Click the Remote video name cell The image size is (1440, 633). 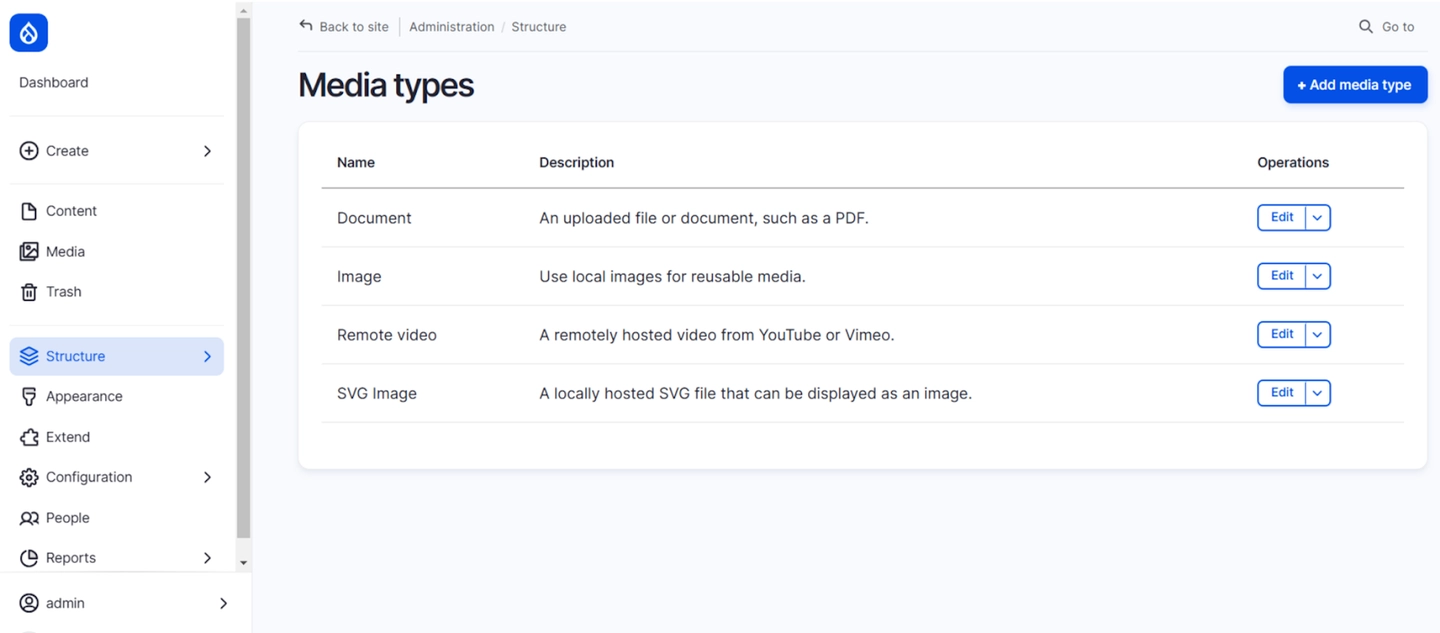coord(387,335)
